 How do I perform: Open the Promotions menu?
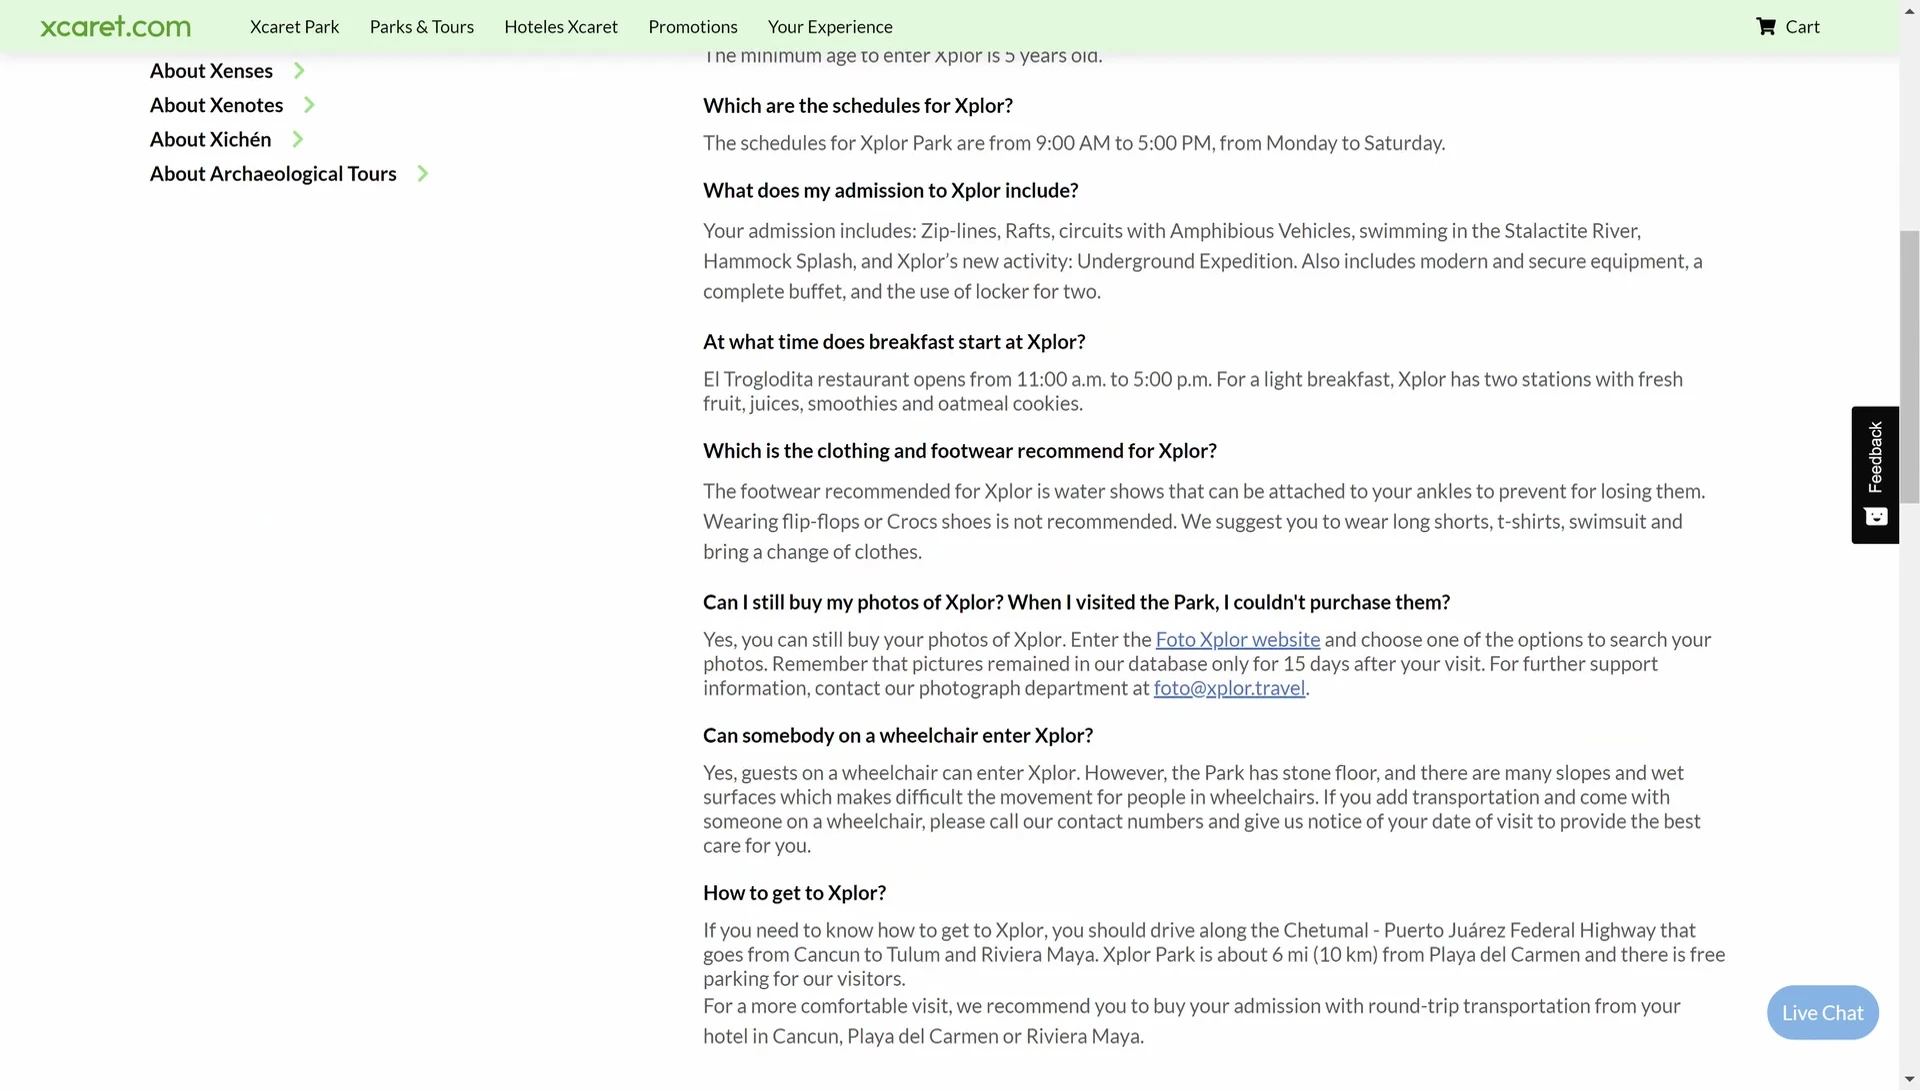click(693, 27)
